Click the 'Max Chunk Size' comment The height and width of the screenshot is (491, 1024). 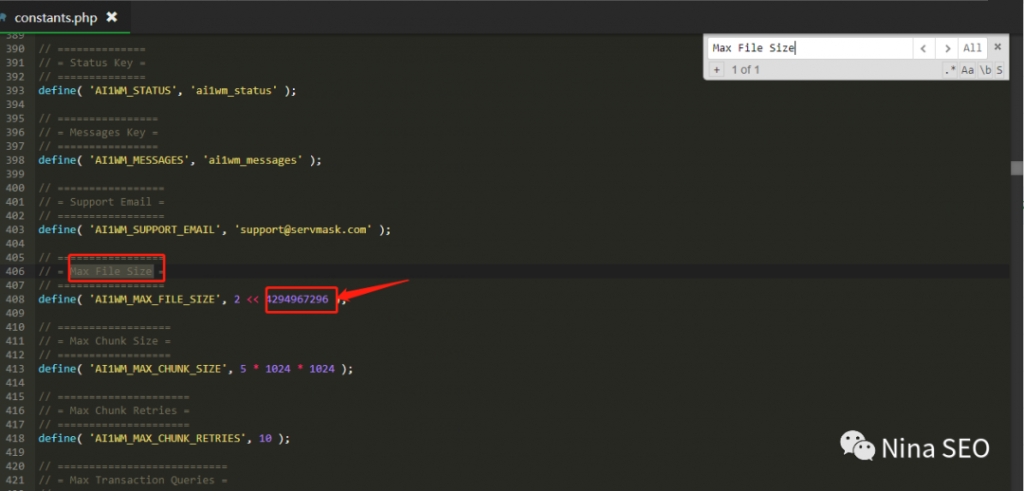pyautogui.click(x=114, y=341)
